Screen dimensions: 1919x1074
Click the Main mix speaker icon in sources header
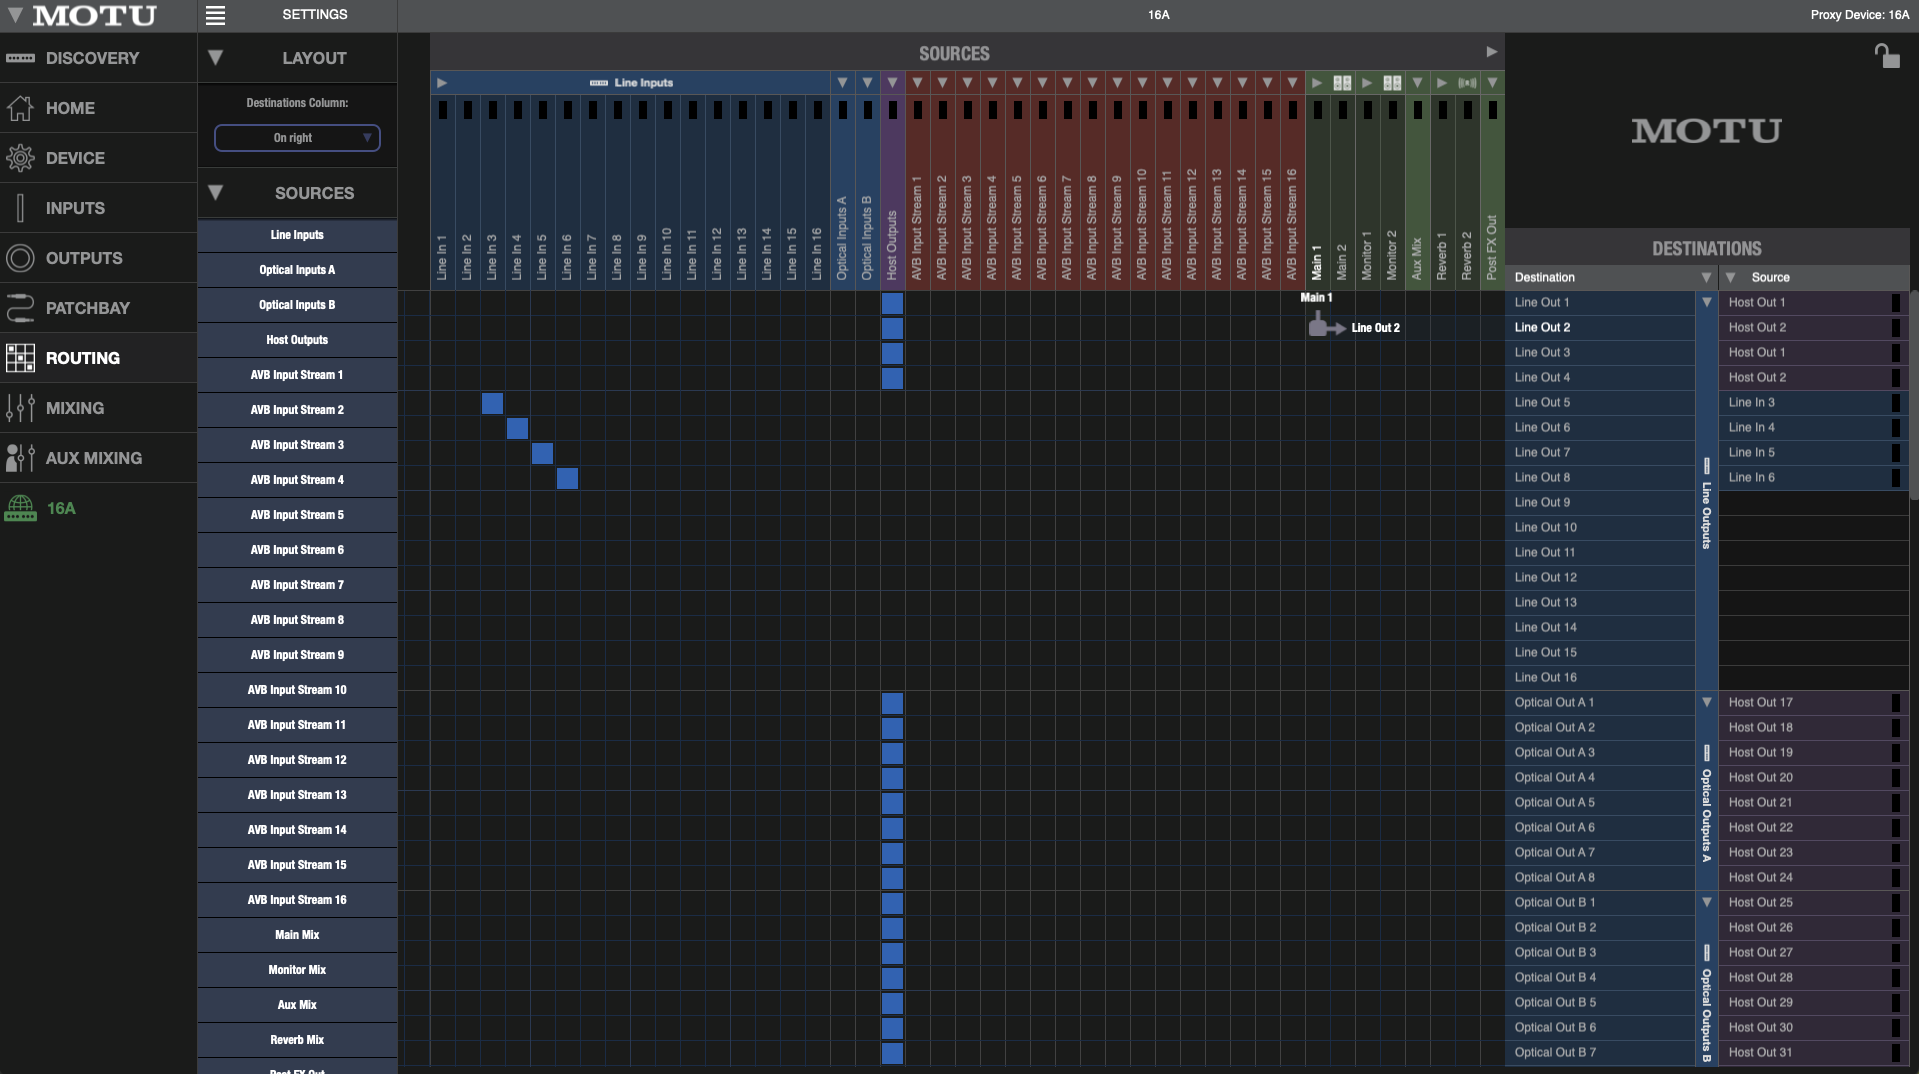[x=1342, y=83]
